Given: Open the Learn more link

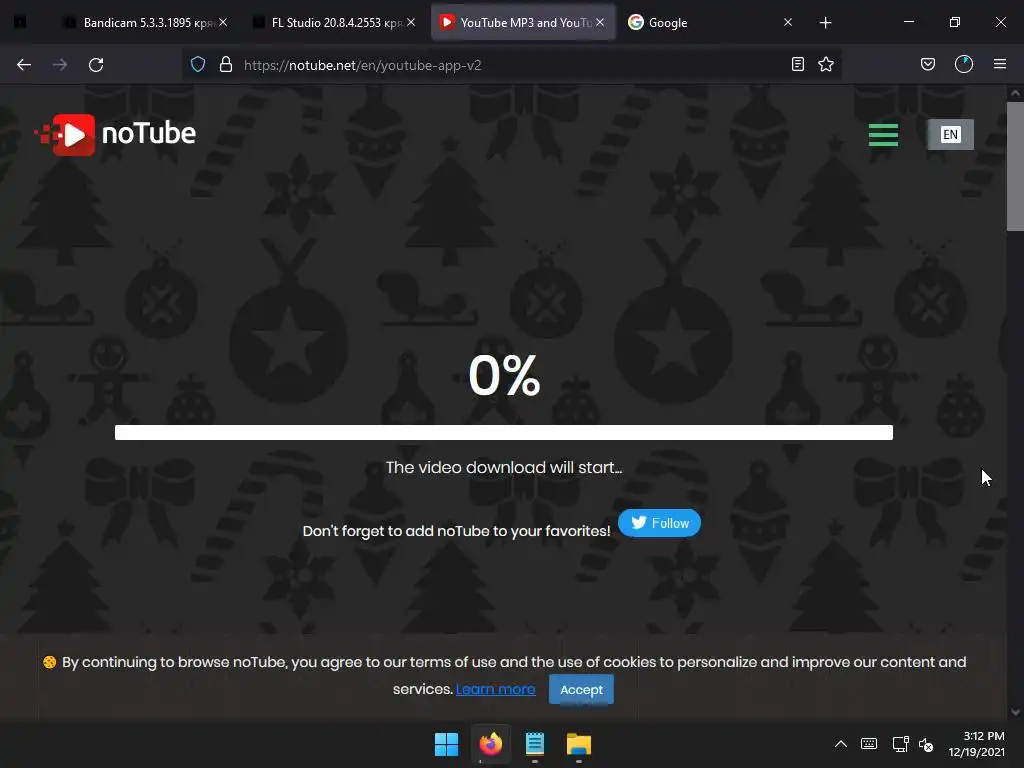Looking at the screenshot, I should coord(495,689).
